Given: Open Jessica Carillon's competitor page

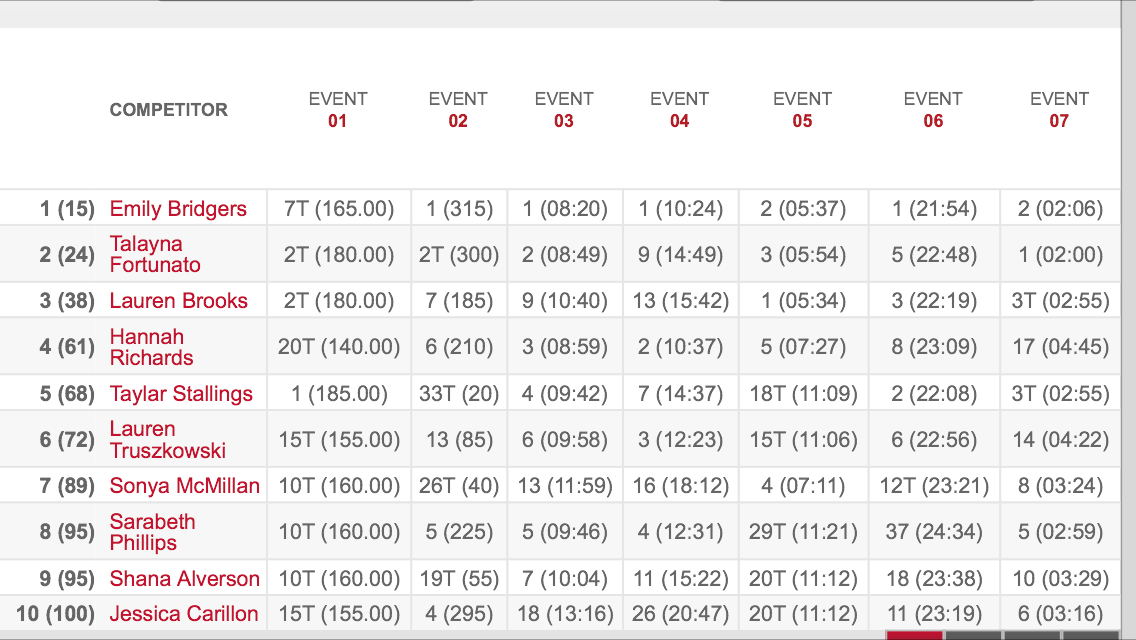Looking at the screenshot, I should tap(183, 614).
